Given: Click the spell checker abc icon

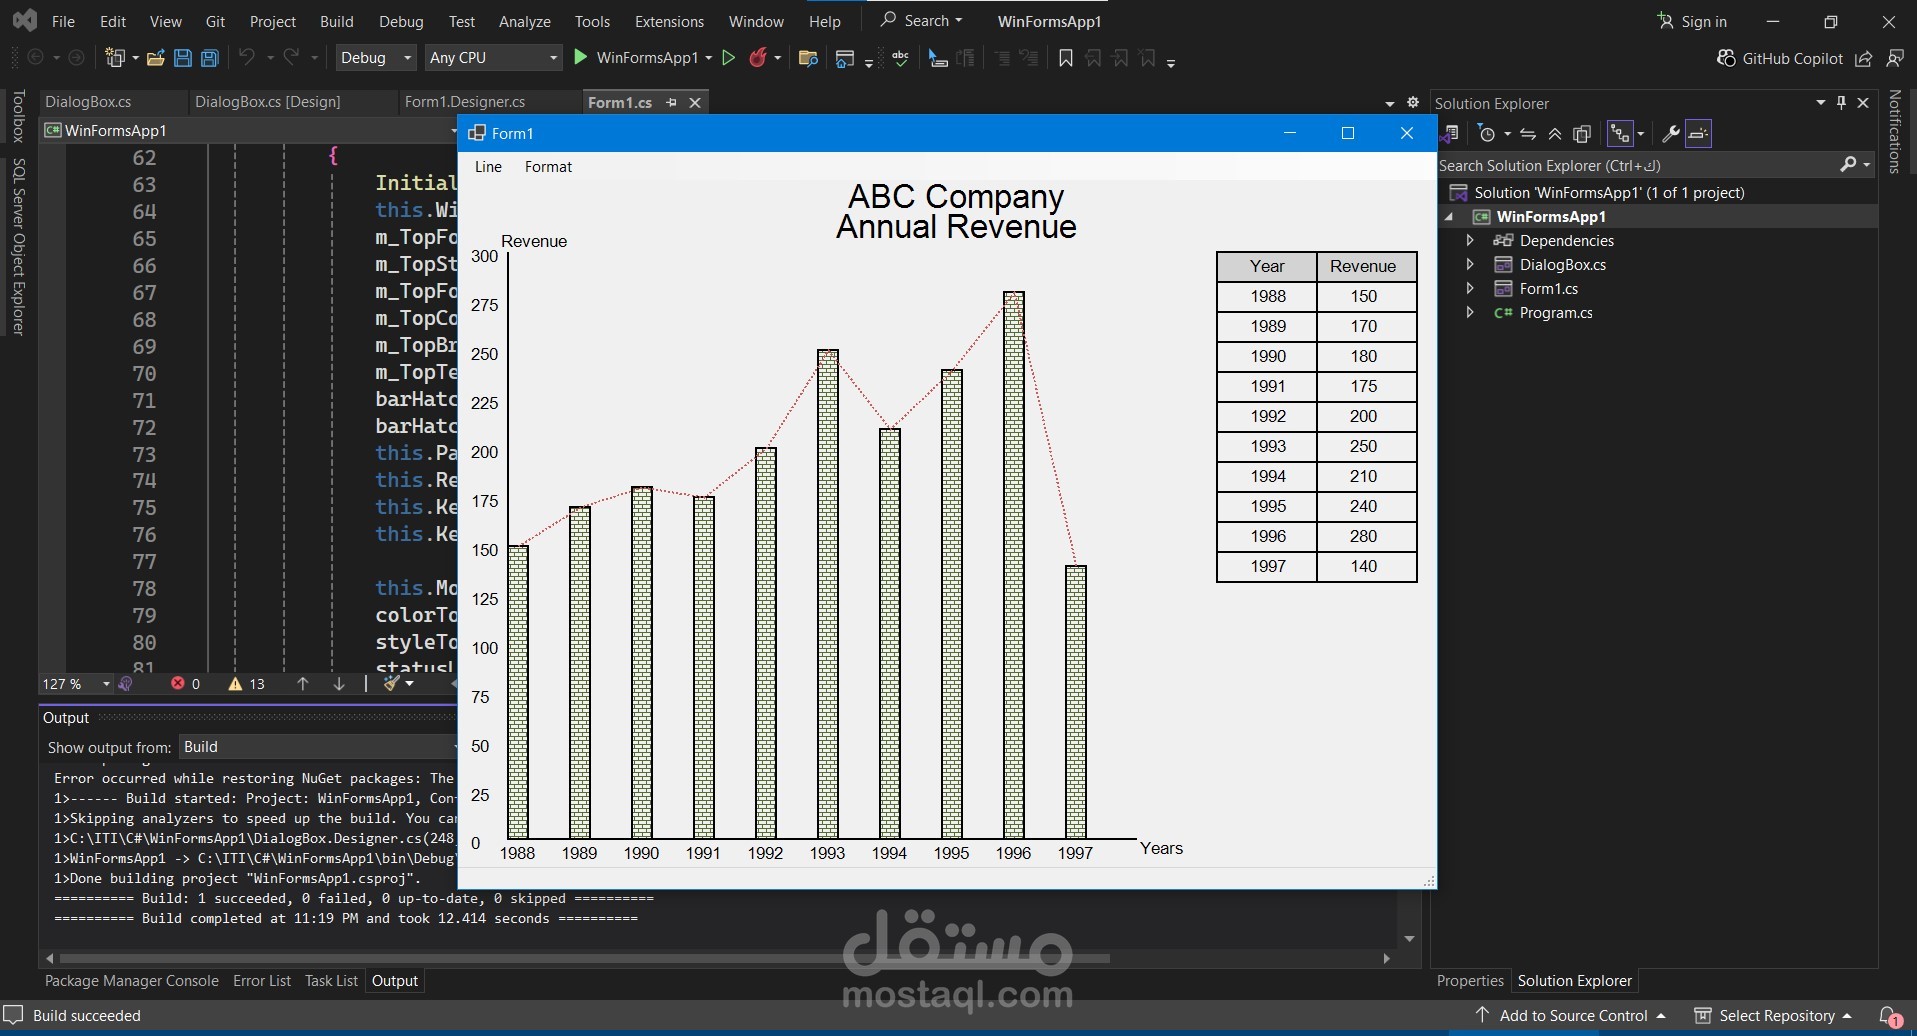Looking at the screenshot, I should coord(901,58).
